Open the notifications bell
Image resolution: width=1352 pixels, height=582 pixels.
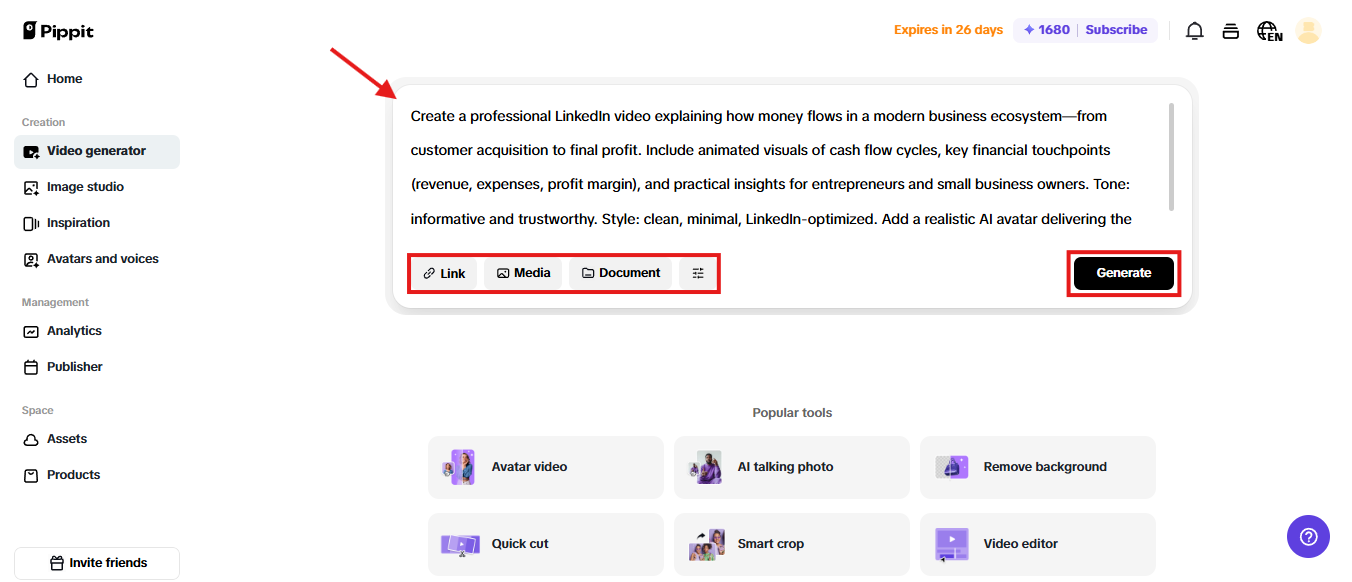point(1194,30)
